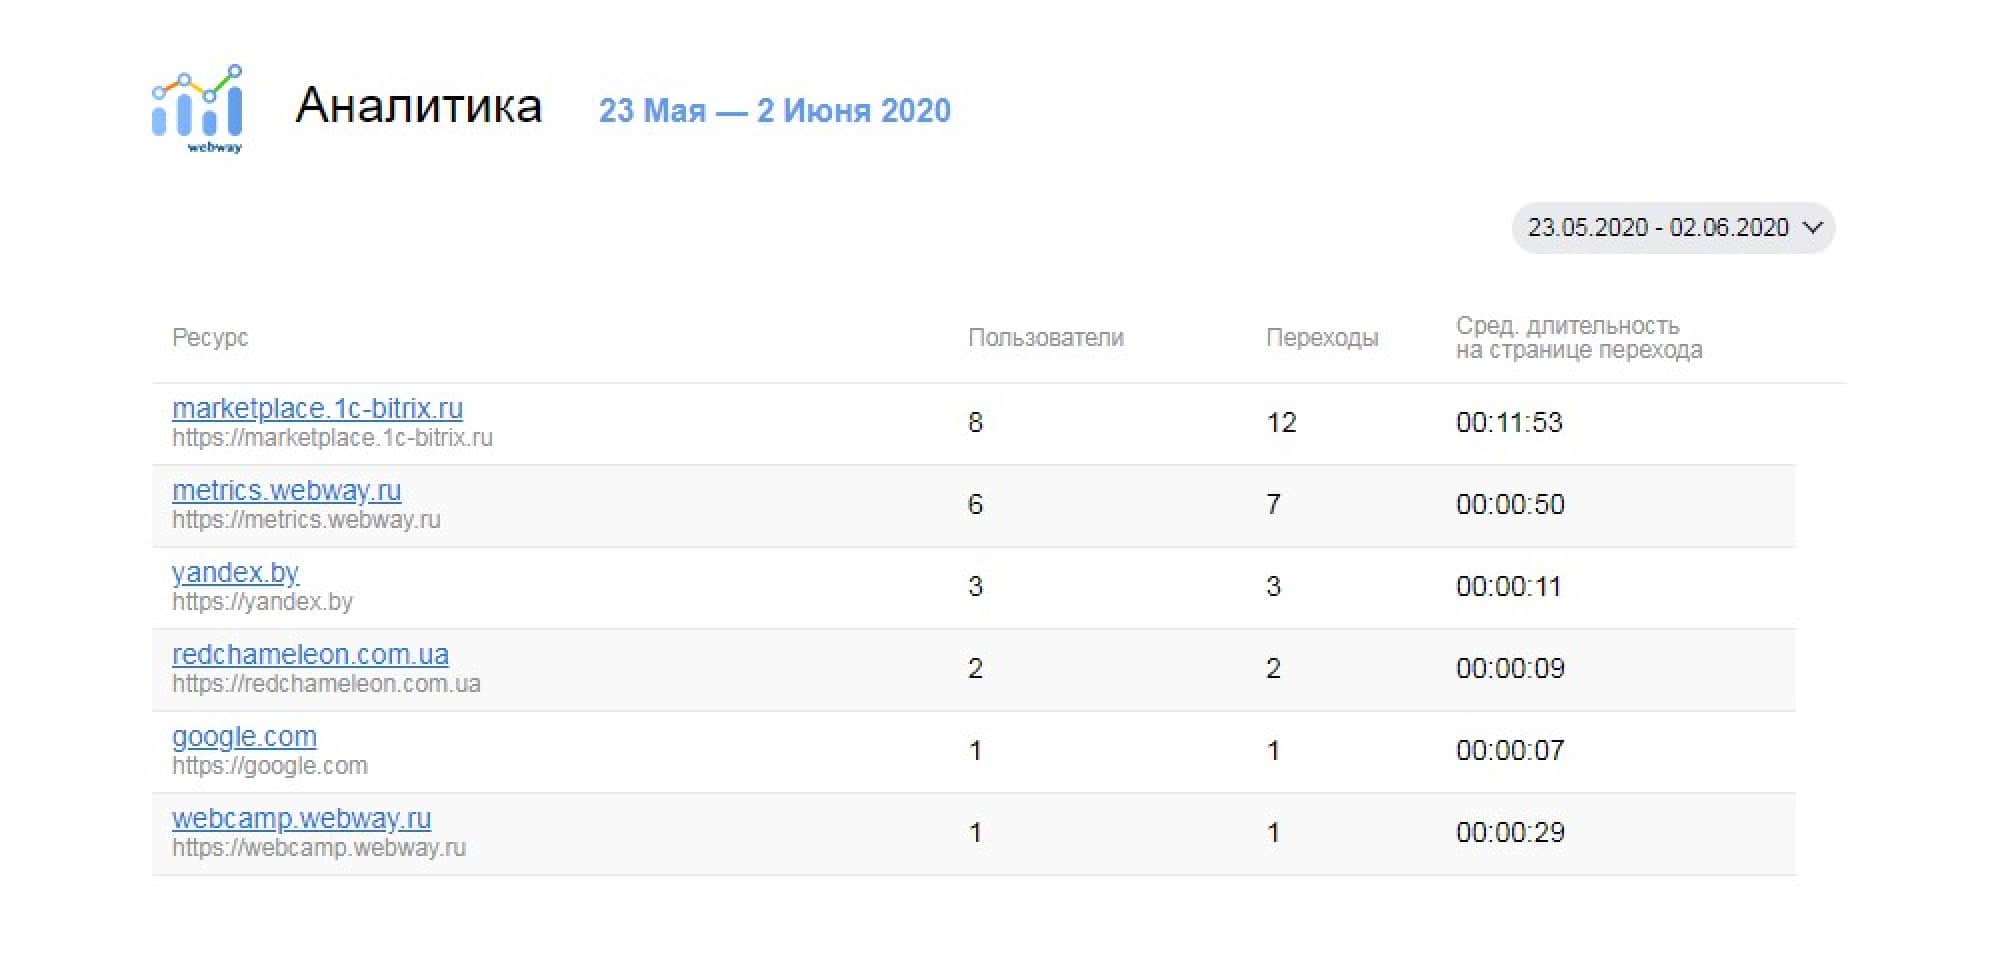Select the 00:11:53 duration cell
The height and width of the screenshot is (964, 2000).
[1509, 422]
